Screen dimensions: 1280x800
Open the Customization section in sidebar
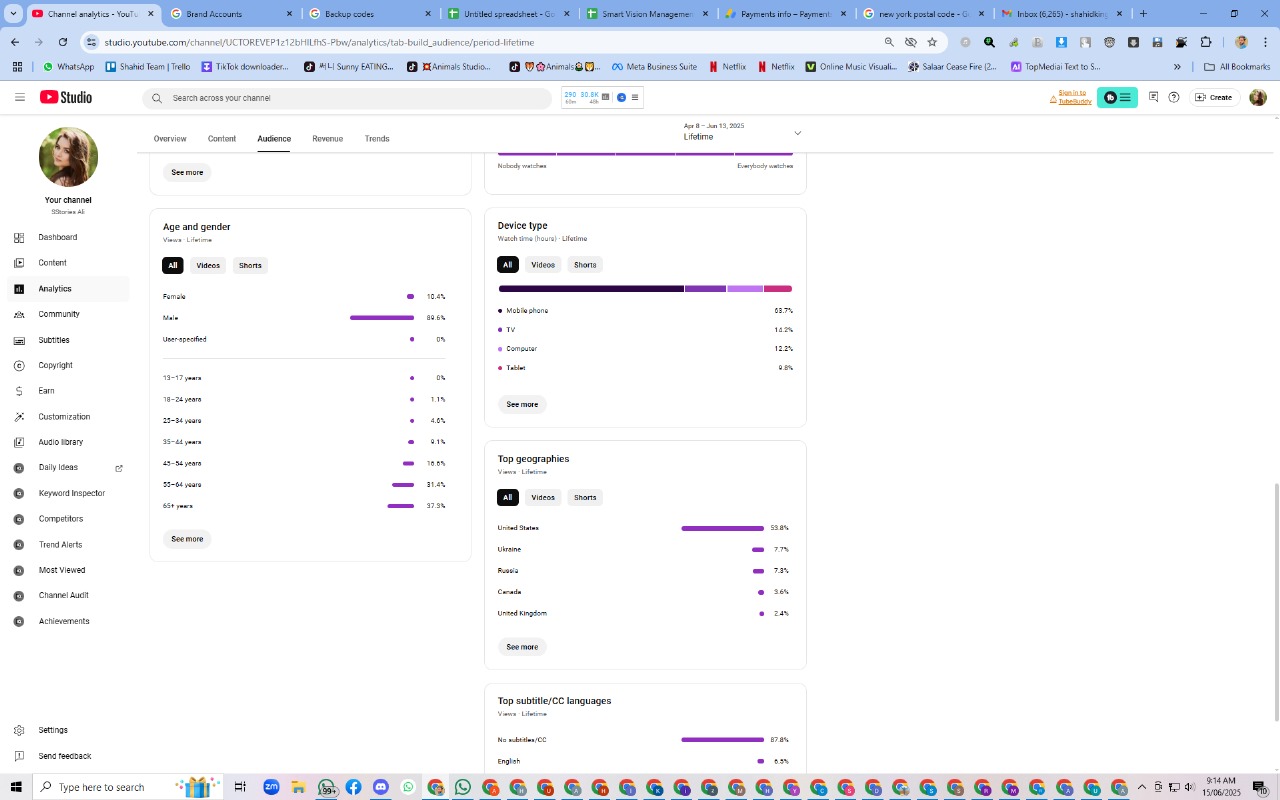[65, 417]
